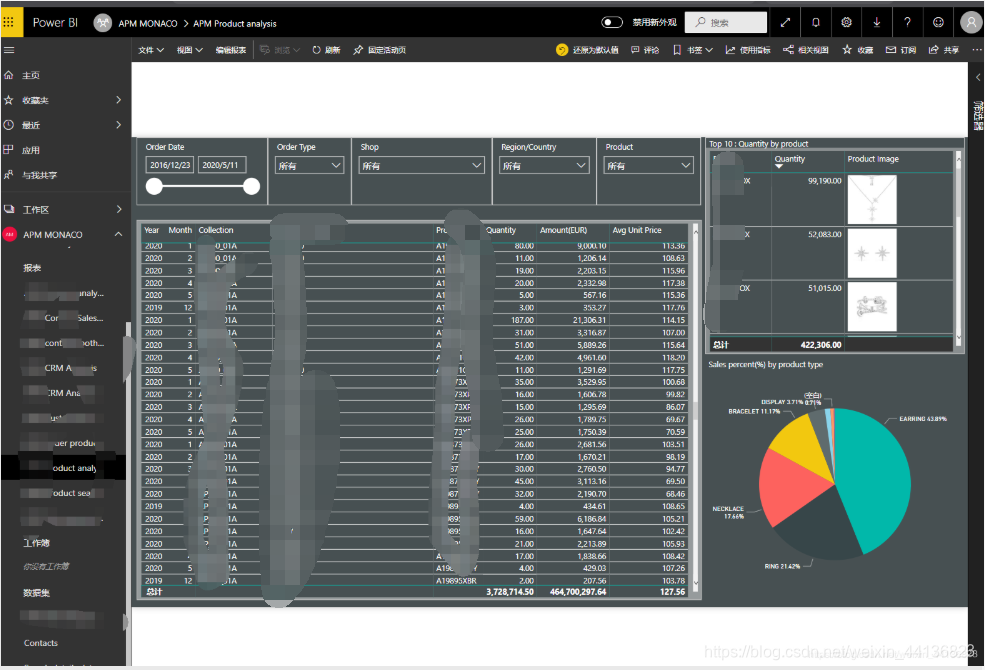Open the settings gear icon
Viewport: 985px width, 670px height.
point(846,23)
